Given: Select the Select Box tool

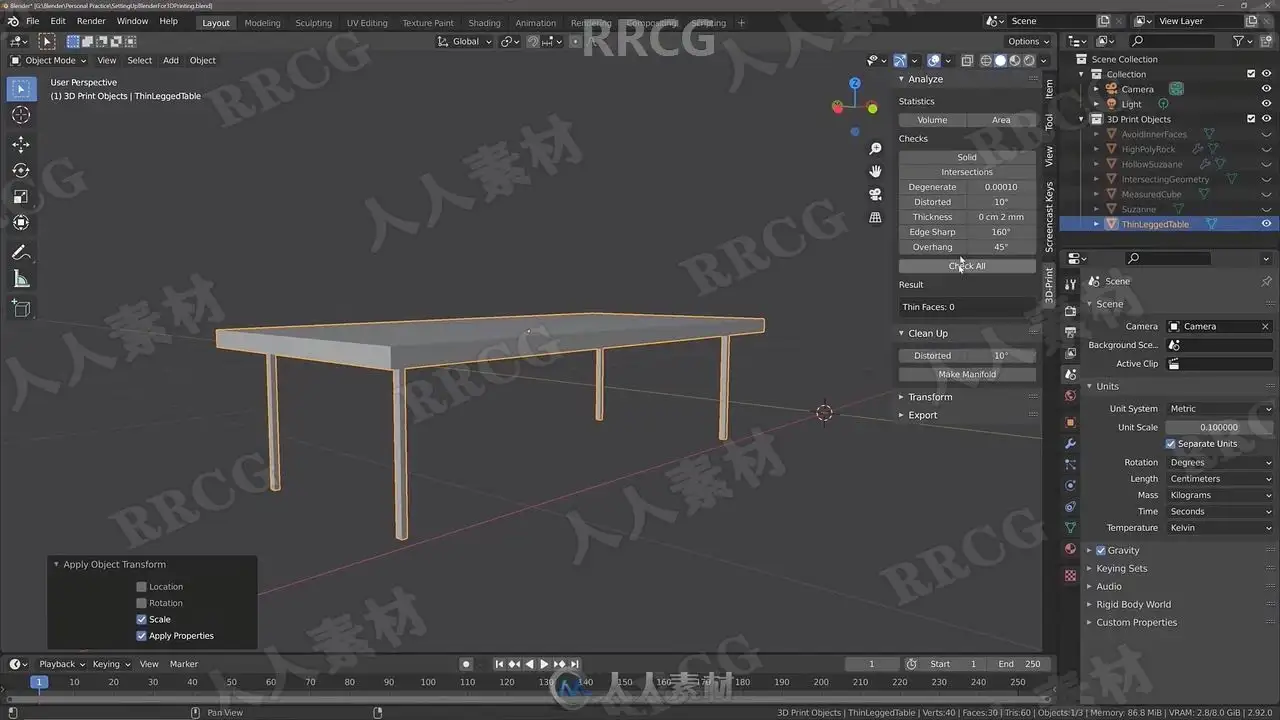Looking at the screenshot, I should (x=21, y=89).
